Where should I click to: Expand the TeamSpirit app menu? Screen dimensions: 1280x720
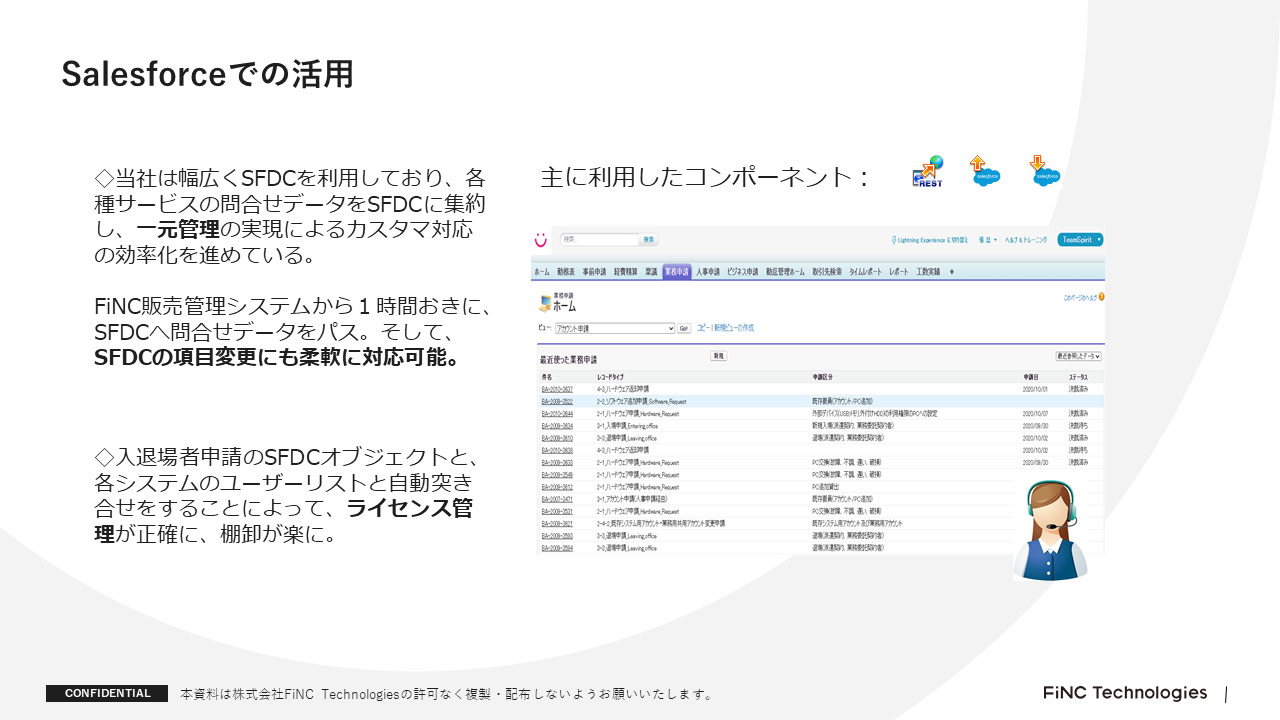click(1080, 240)
